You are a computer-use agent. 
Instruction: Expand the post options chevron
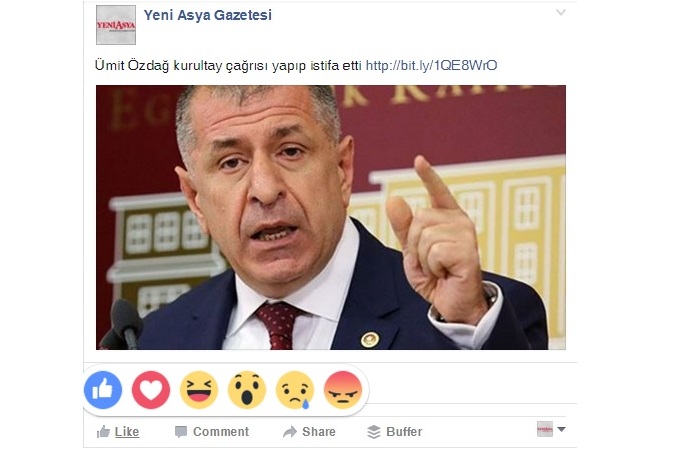click(561, 13)
